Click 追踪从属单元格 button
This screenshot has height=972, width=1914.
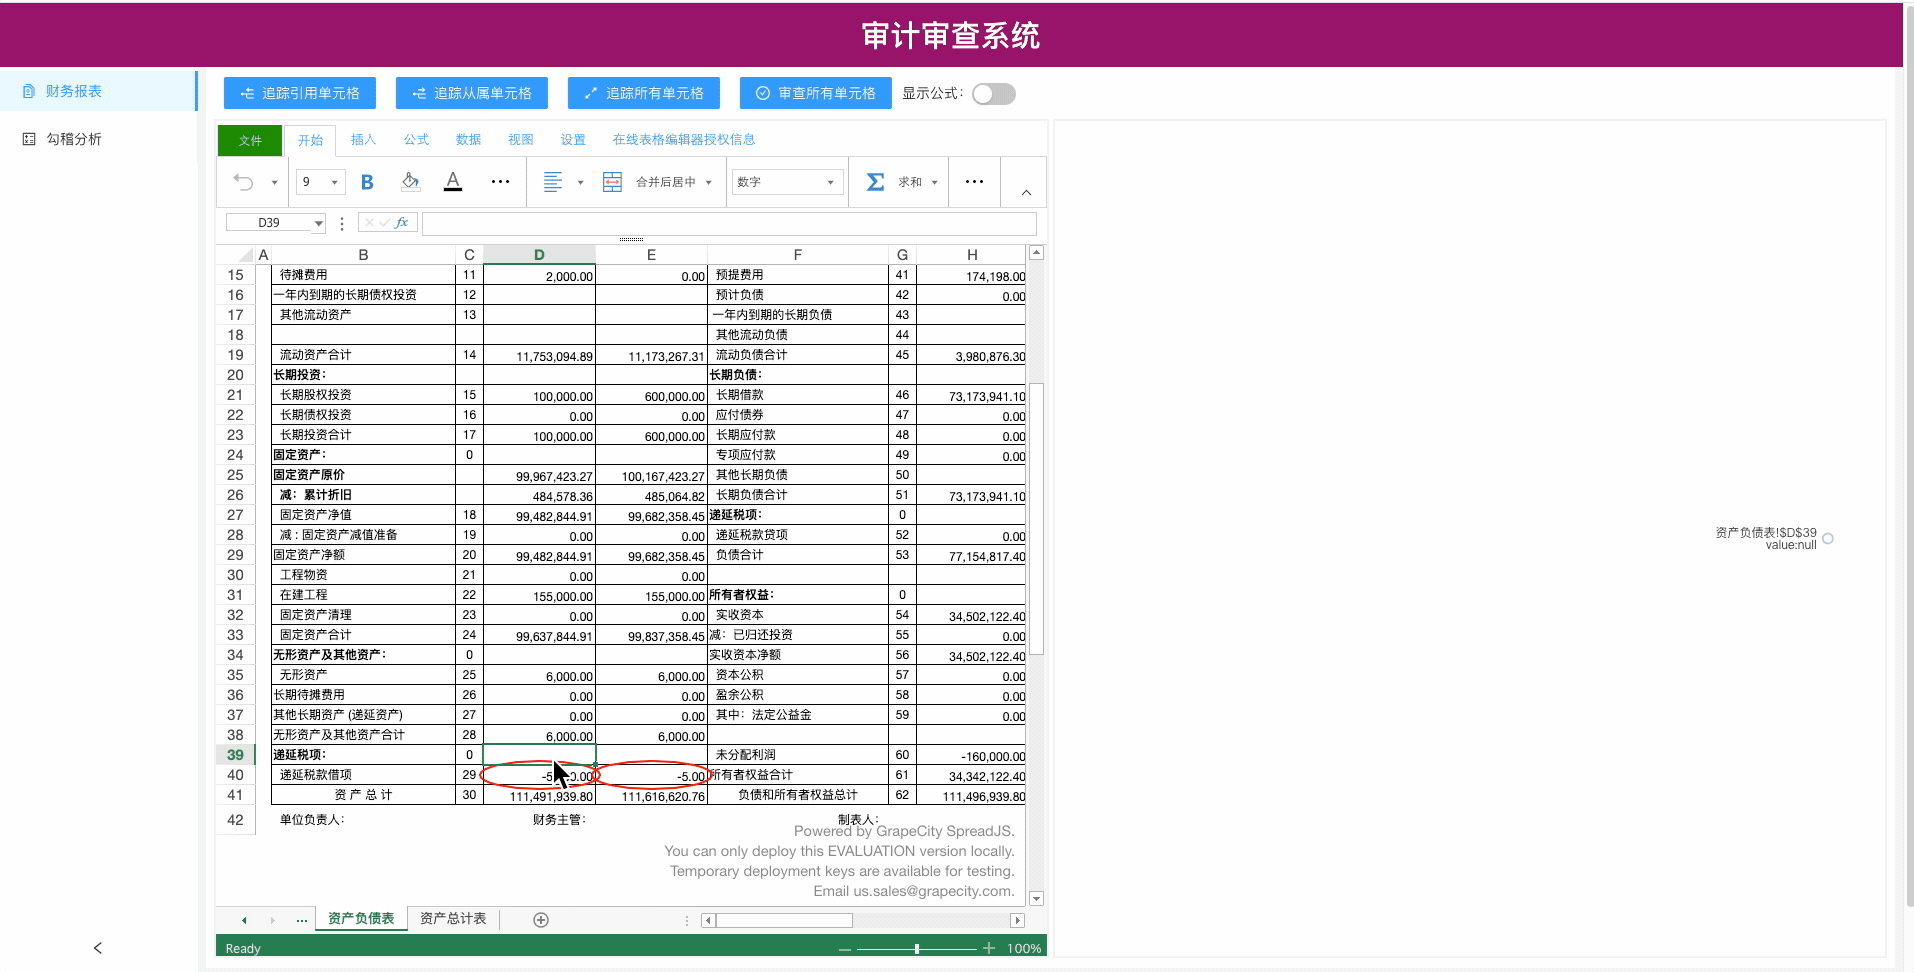click(x=472, y=93)
